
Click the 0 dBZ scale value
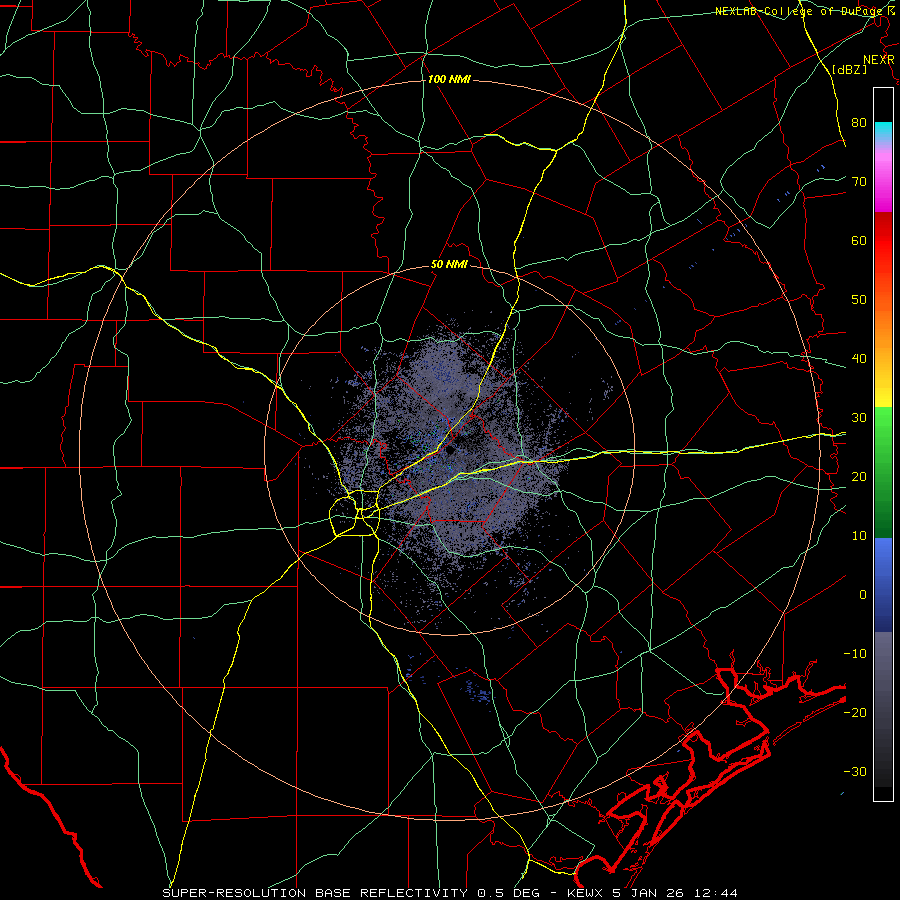tap(863, 595)
